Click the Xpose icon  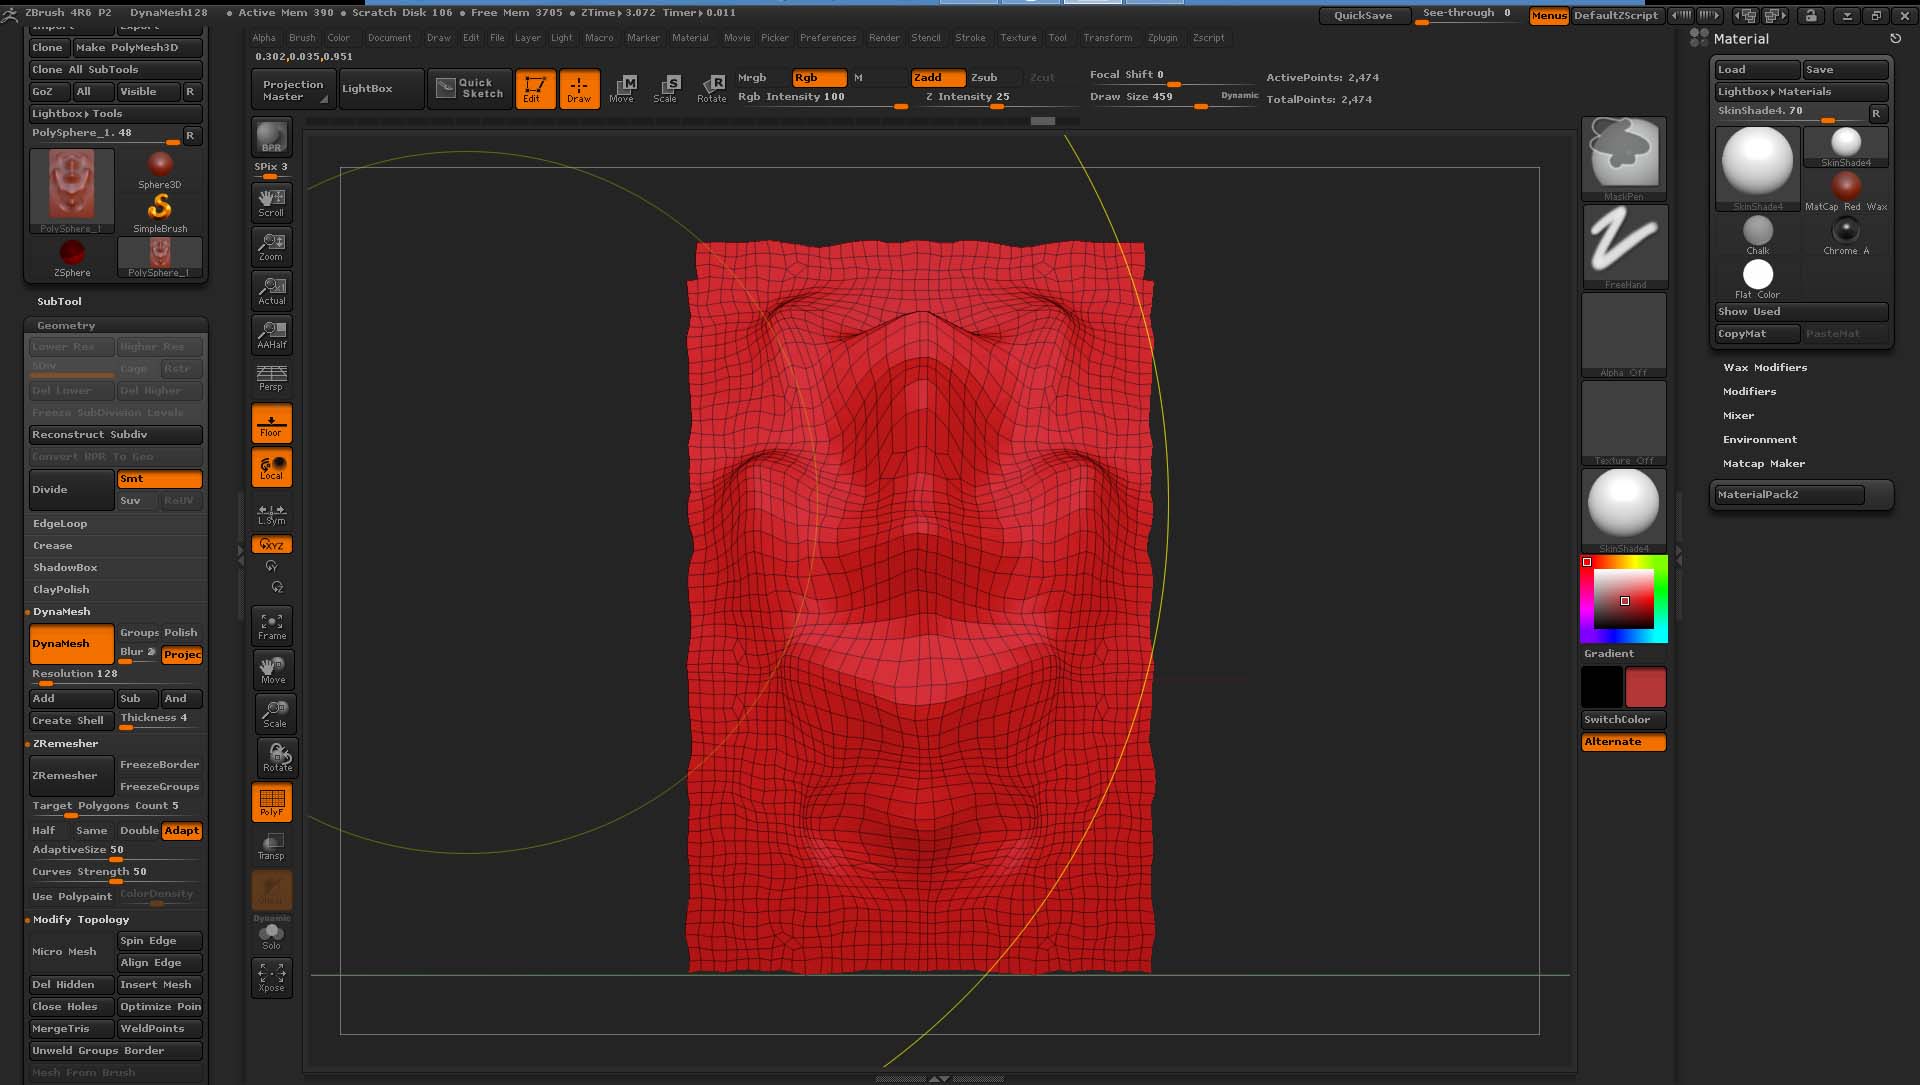pos(271,977)
